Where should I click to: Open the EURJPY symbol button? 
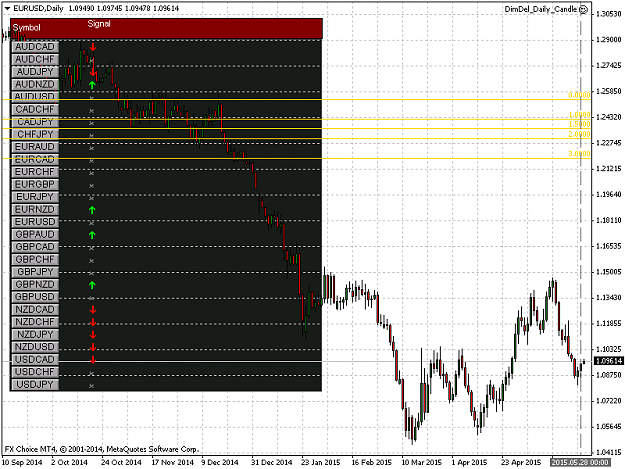coord(35,197)
